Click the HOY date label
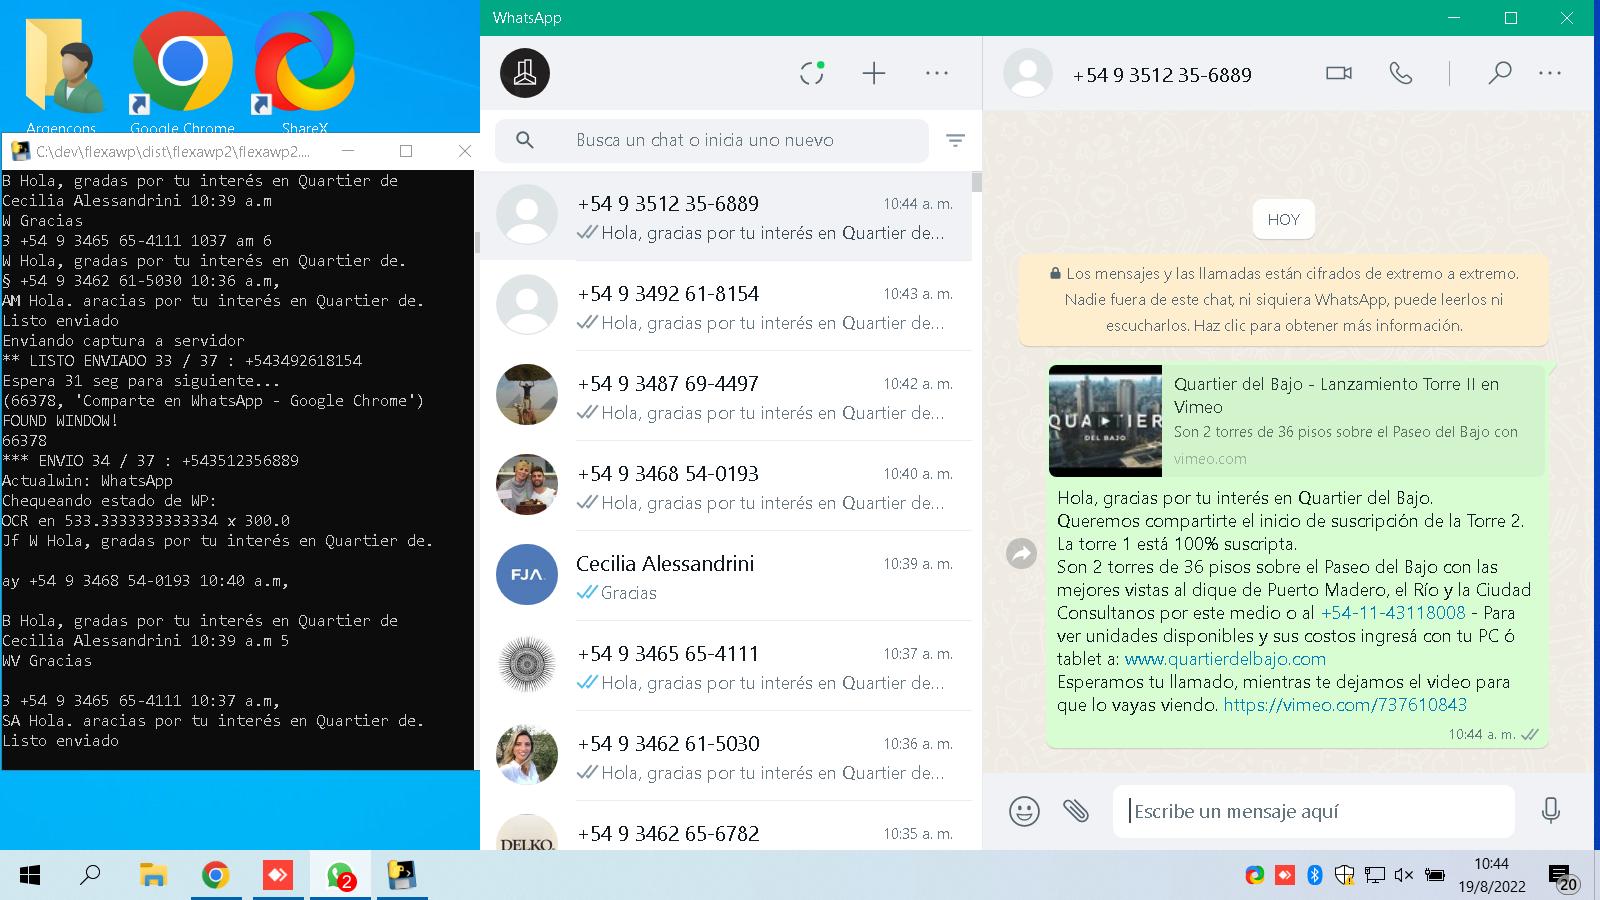This screenshot has height=900, width=1600. (x=1284, y=219)
